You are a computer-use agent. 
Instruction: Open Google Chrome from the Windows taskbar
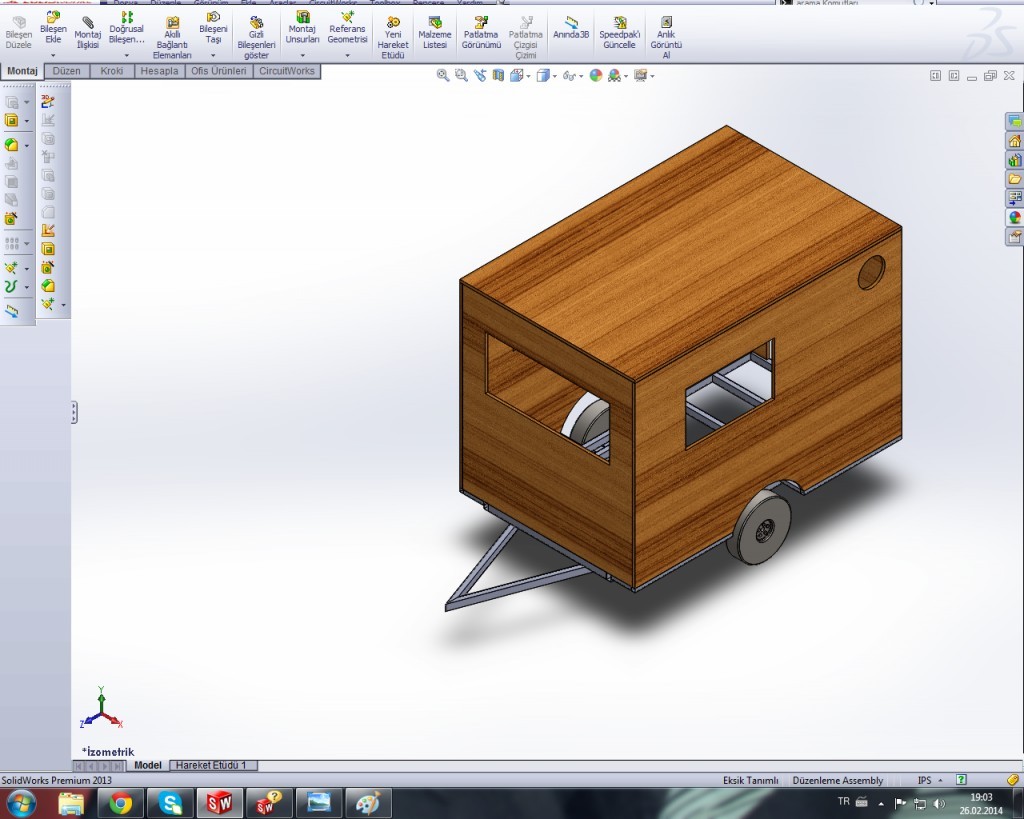tap(121, 802)
